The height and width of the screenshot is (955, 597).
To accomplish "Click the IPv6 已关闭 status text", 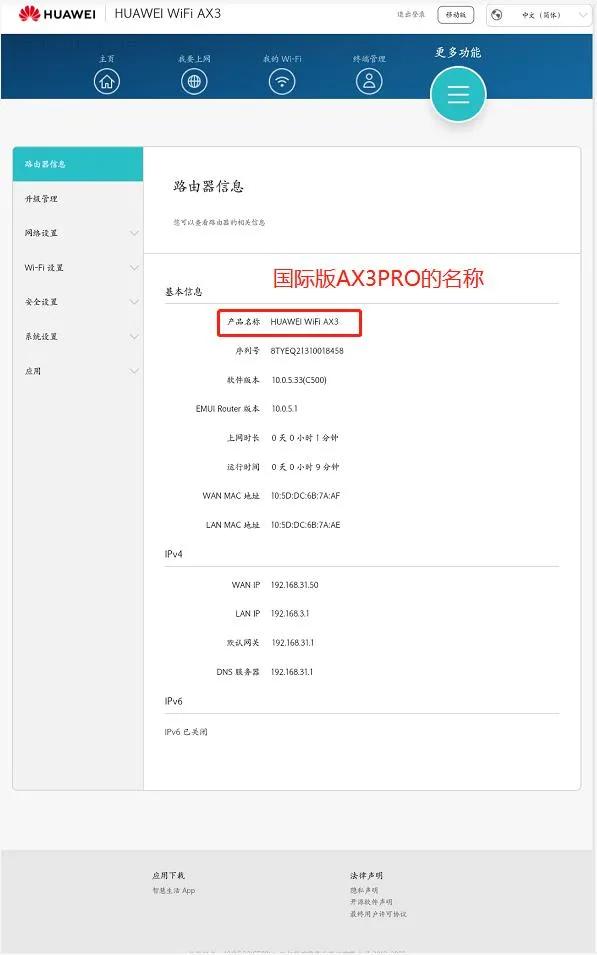I will point(186,732).
